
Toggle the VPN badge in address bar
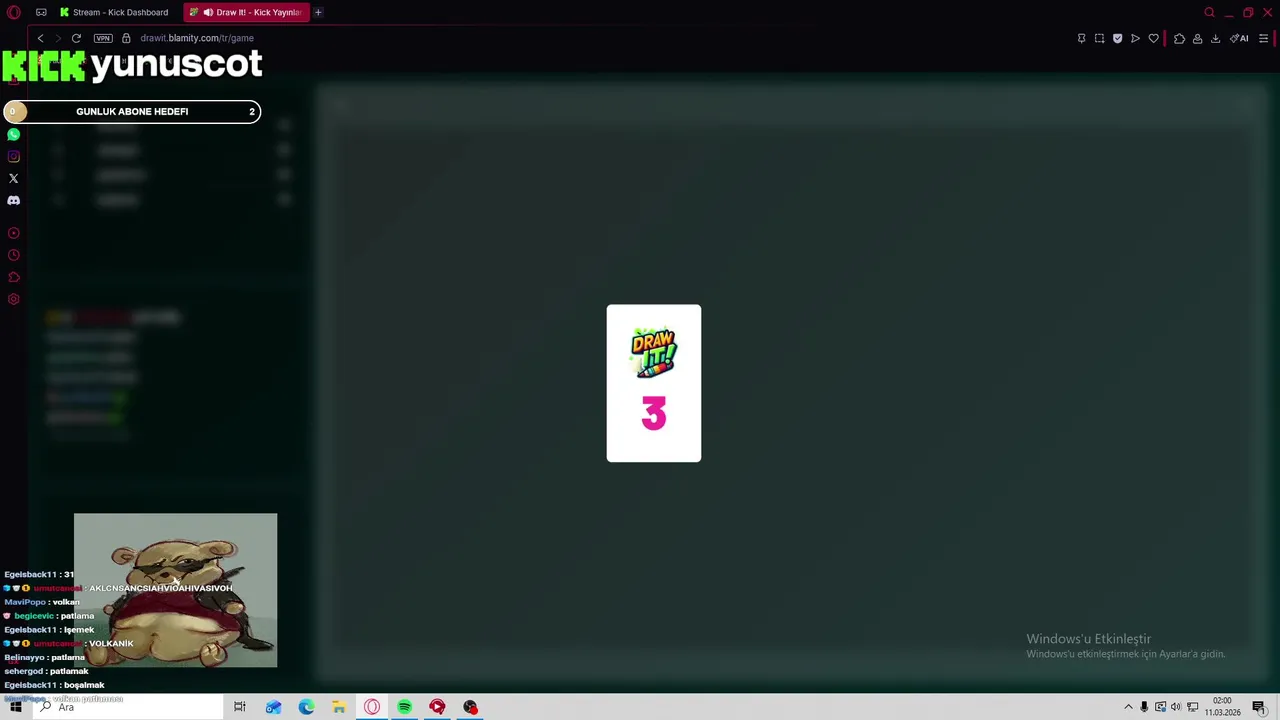[103, 38]
